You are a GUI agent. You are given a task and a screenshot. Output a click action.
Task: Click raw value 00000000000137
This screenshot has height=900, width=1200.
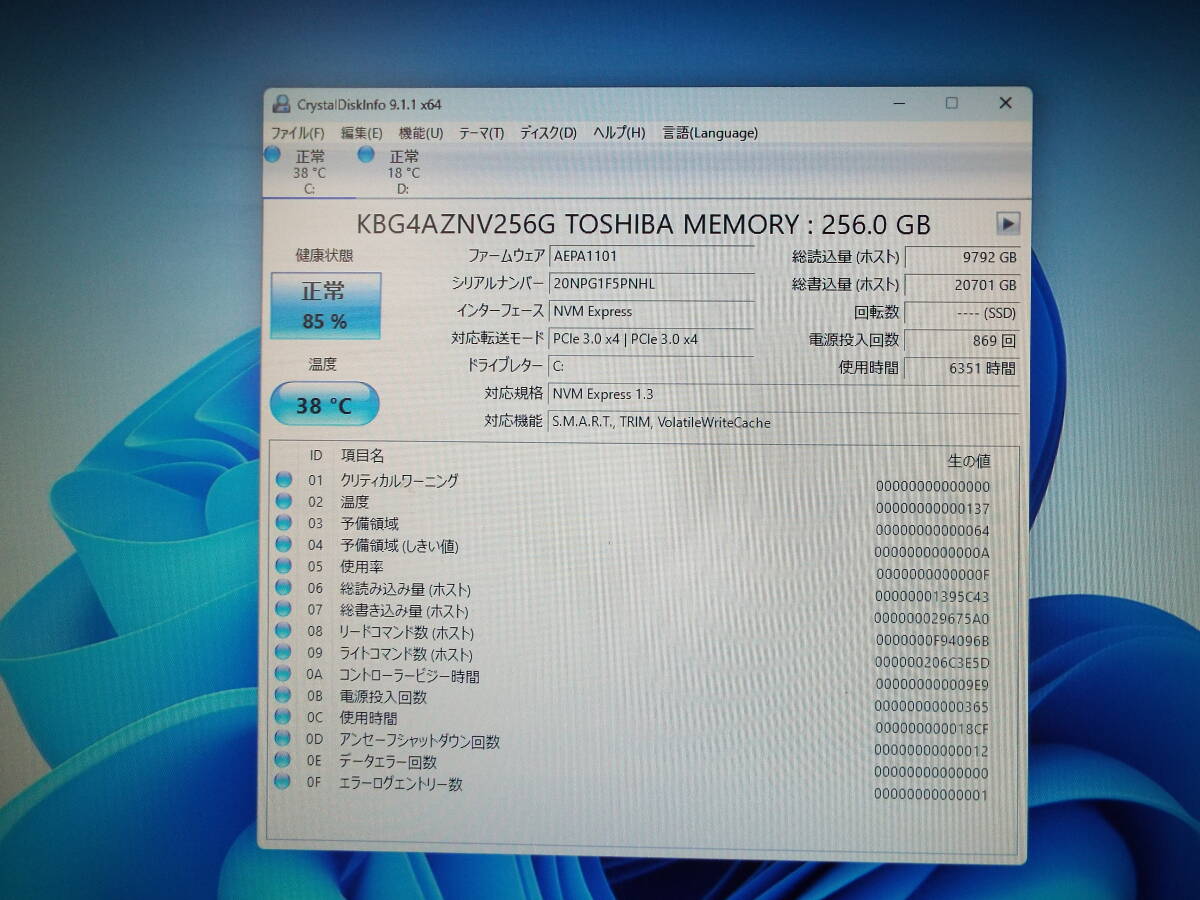(x=932, y=509)
